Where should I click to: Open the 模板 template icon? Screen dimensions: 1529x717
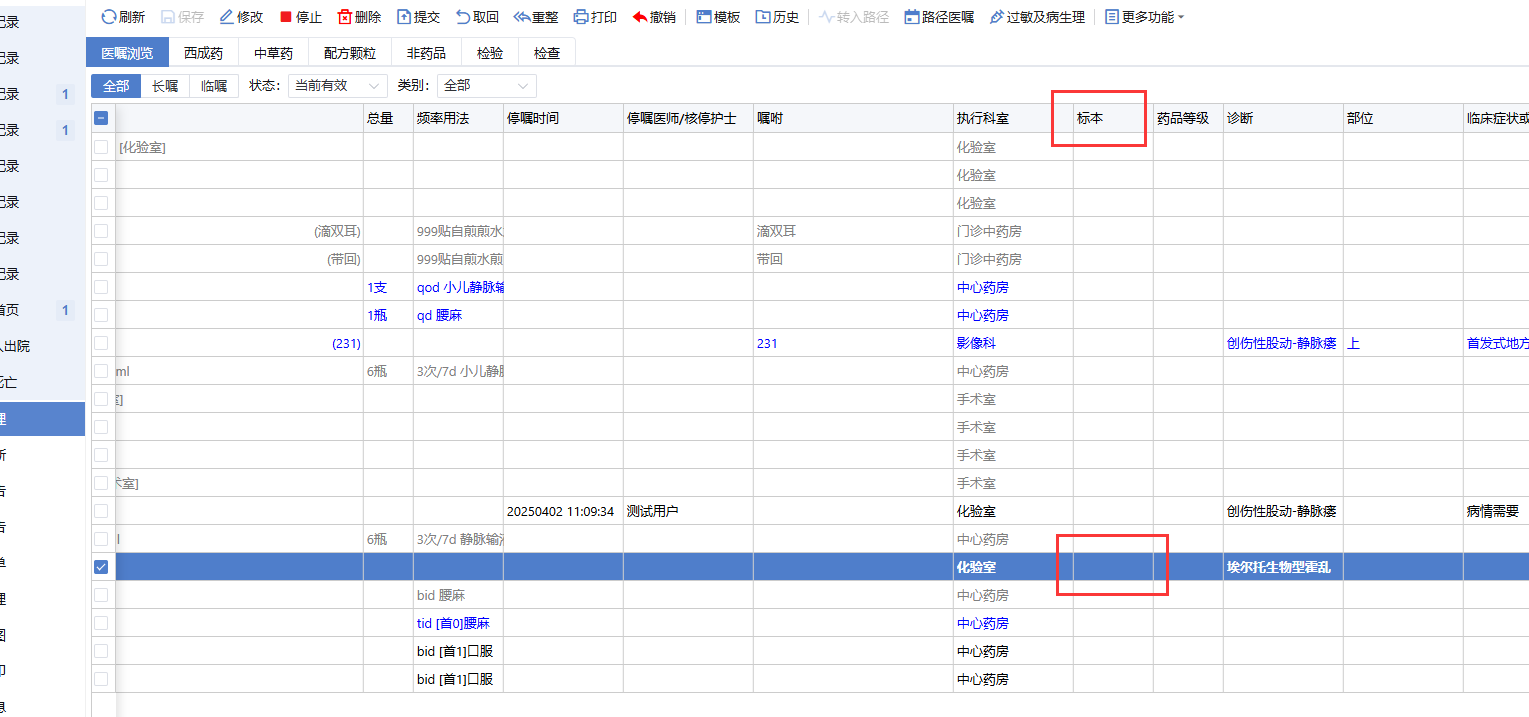[x=704, y=17]
